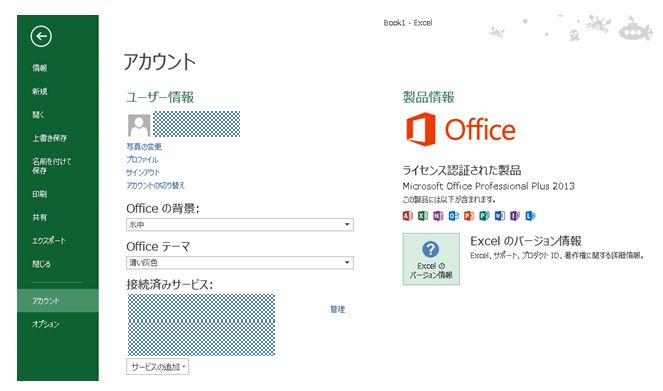Click the 接続済みサービス: label

pyautogui.click(x=170, y=284)
